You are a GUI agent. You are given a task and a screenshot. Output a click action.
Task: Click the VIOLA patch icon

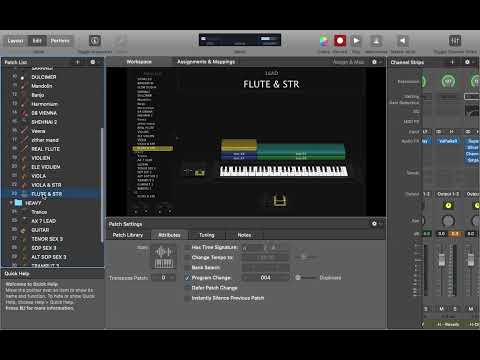tap(24, 176)
